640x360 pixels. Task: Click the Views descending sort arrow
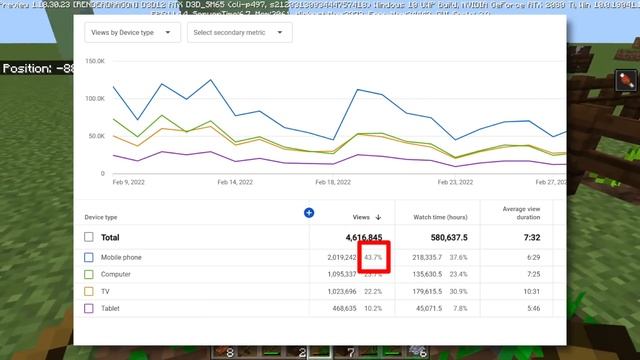click(x=378, y=217)
